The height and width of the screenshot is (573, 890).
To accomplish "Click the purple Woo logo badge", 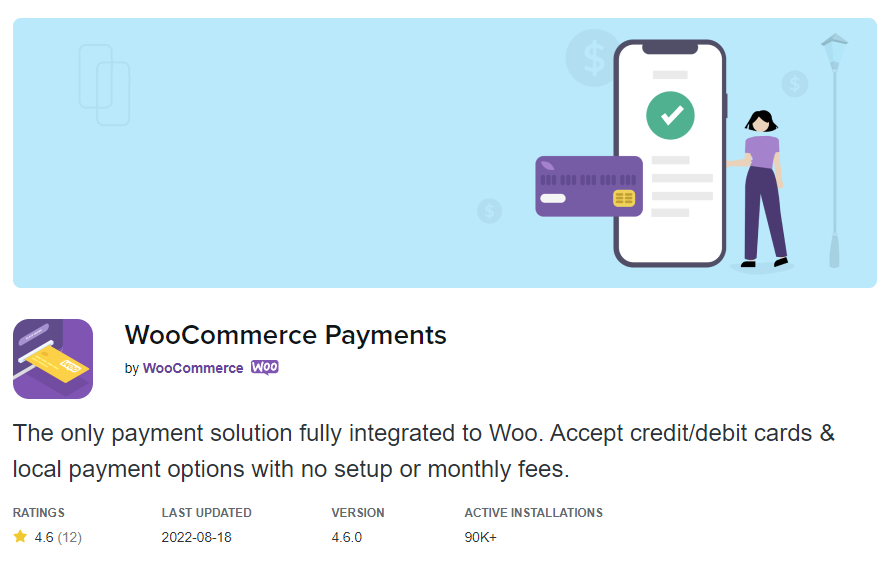I will (265, 368).
